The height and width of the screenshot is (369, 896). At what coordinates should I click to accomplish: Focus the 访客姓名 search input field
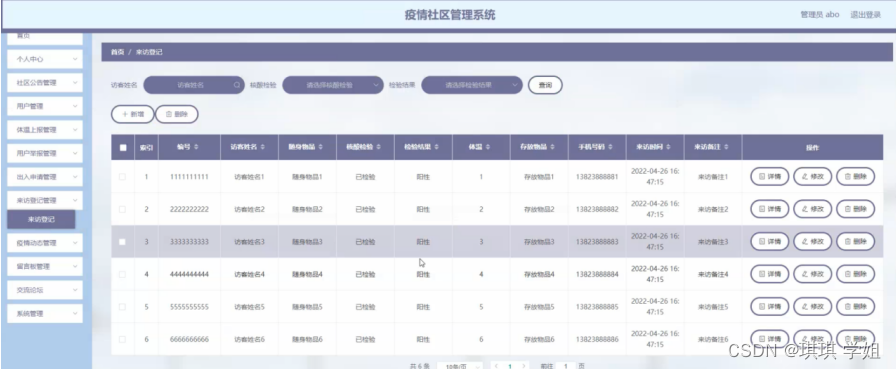click(194, 85)
